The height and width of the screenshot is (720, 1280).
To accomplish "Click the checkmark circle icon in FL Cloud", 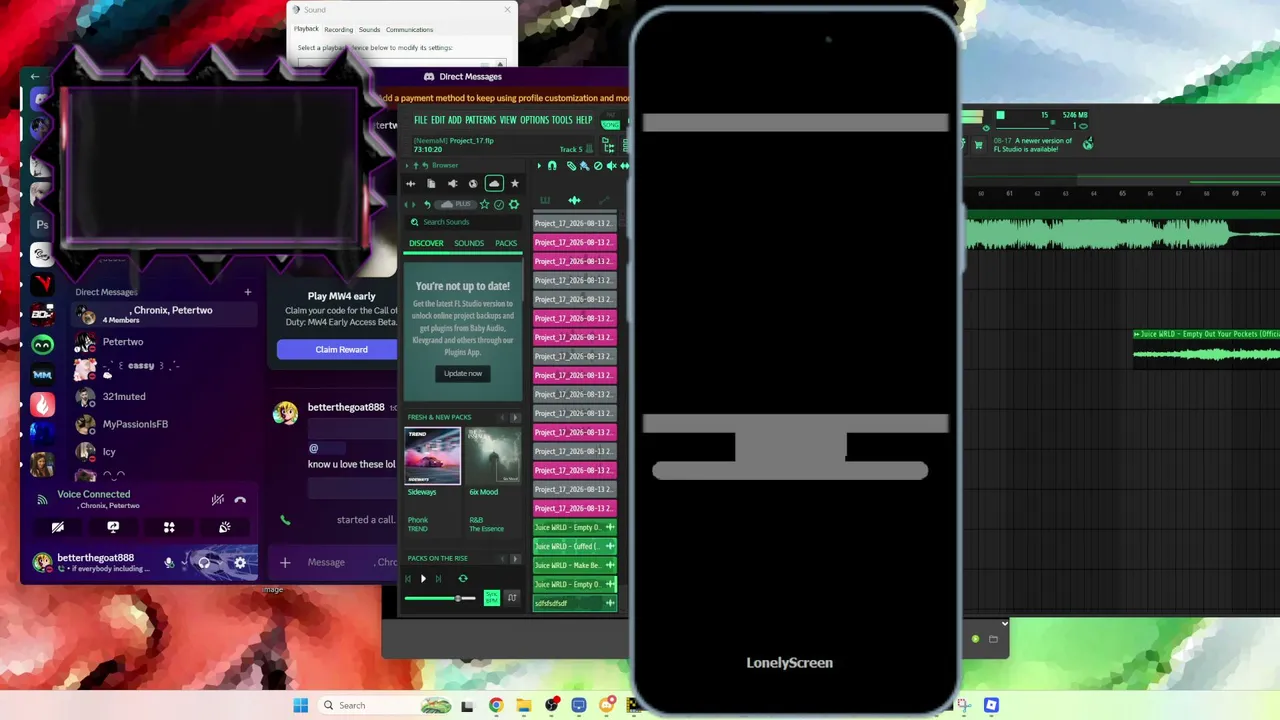I will point(499,205).
